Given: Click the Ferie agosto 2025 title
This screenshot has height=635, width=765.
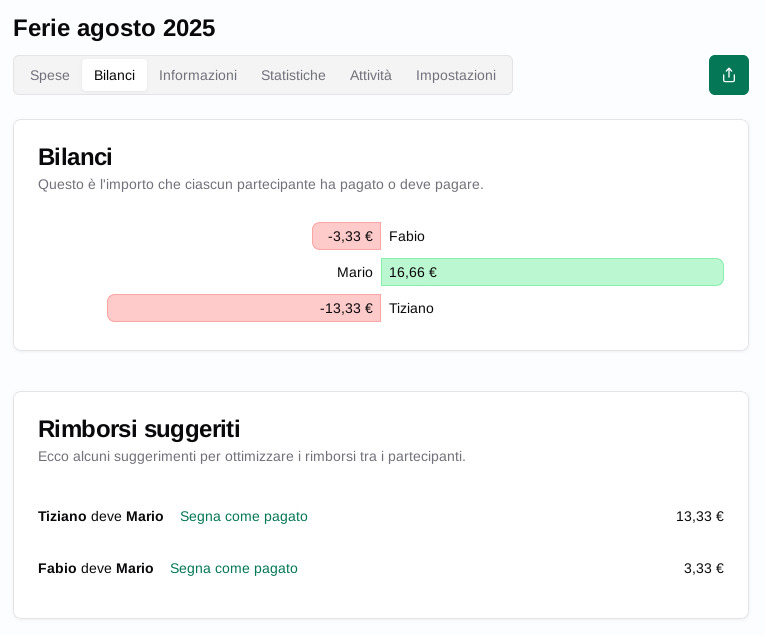Looking at the screenshot, I should [x=114, y=28].
